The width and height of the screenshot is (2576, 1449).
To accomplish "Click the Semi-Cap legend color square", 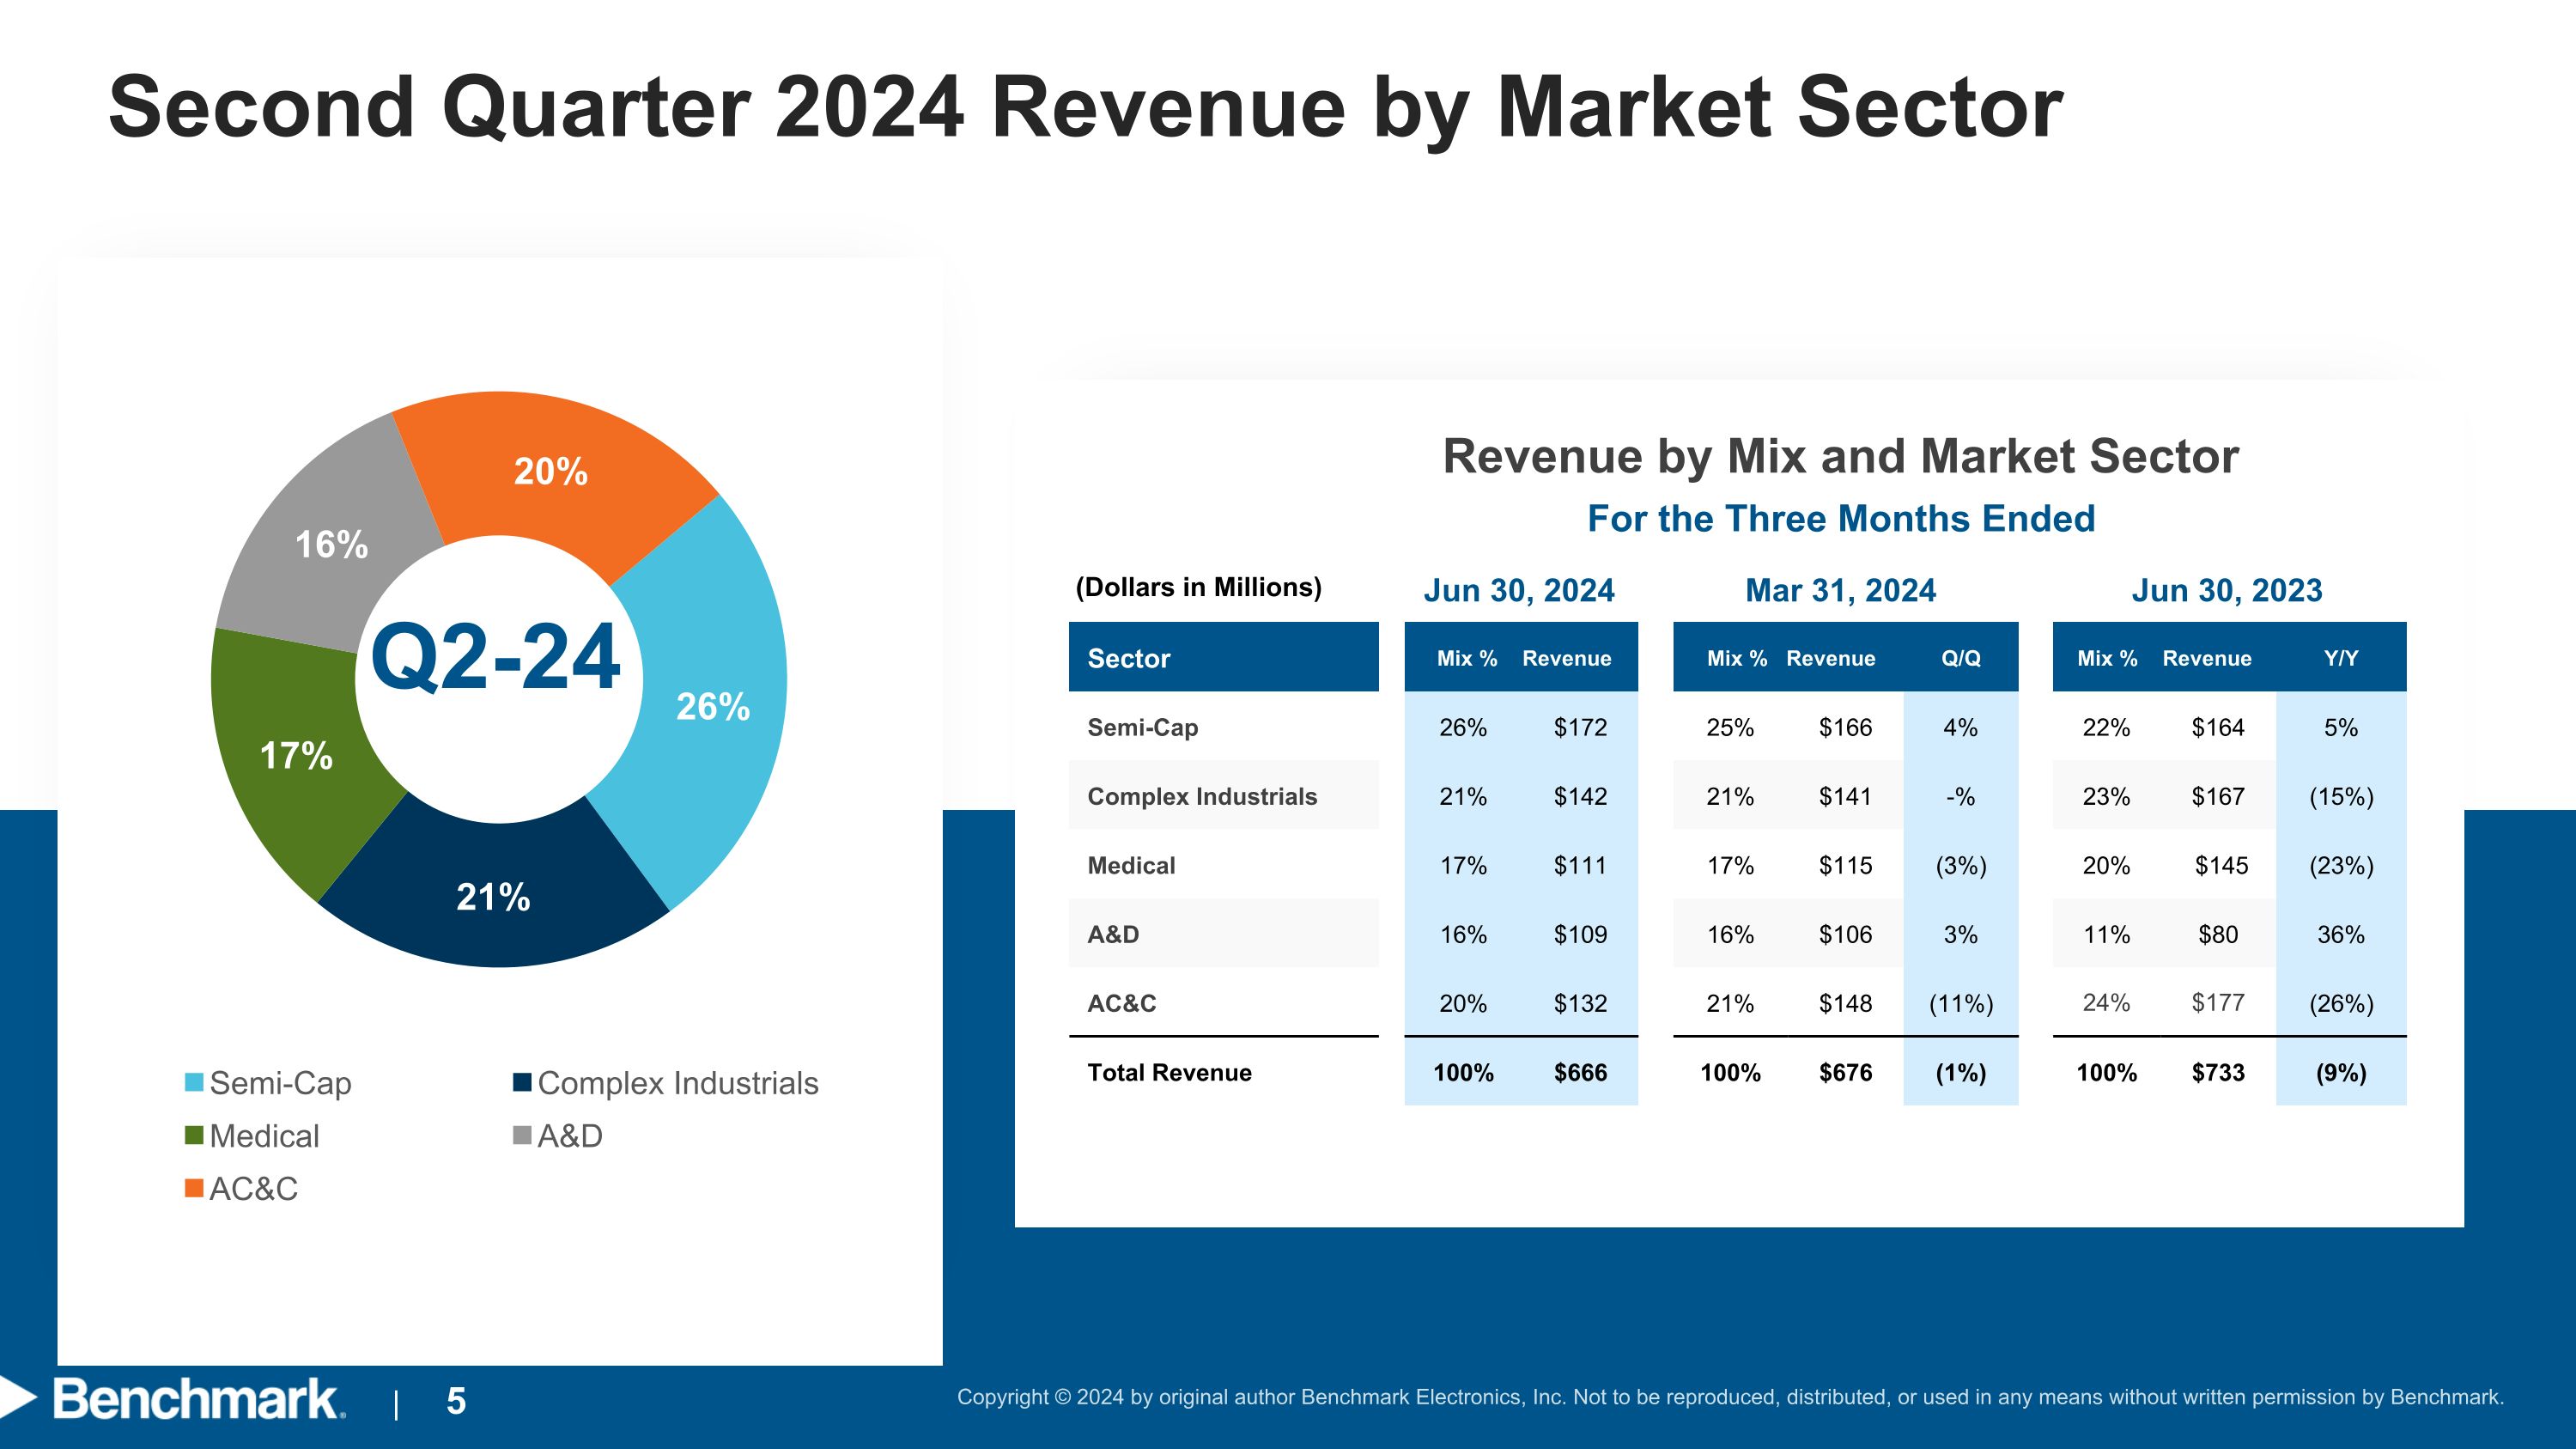I will coord(194,1083).
